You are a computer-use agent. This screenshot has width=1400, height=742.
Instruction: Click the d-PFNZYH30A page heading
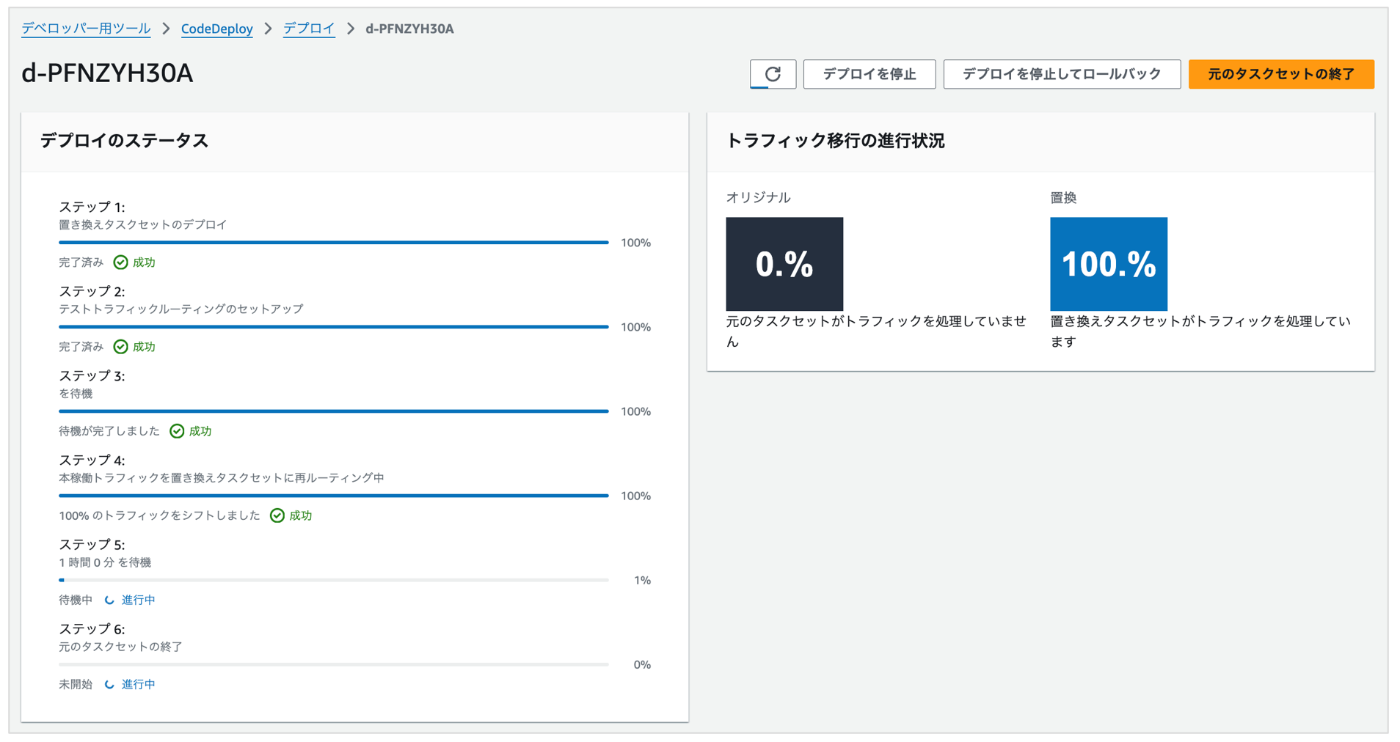coord(107,74)
